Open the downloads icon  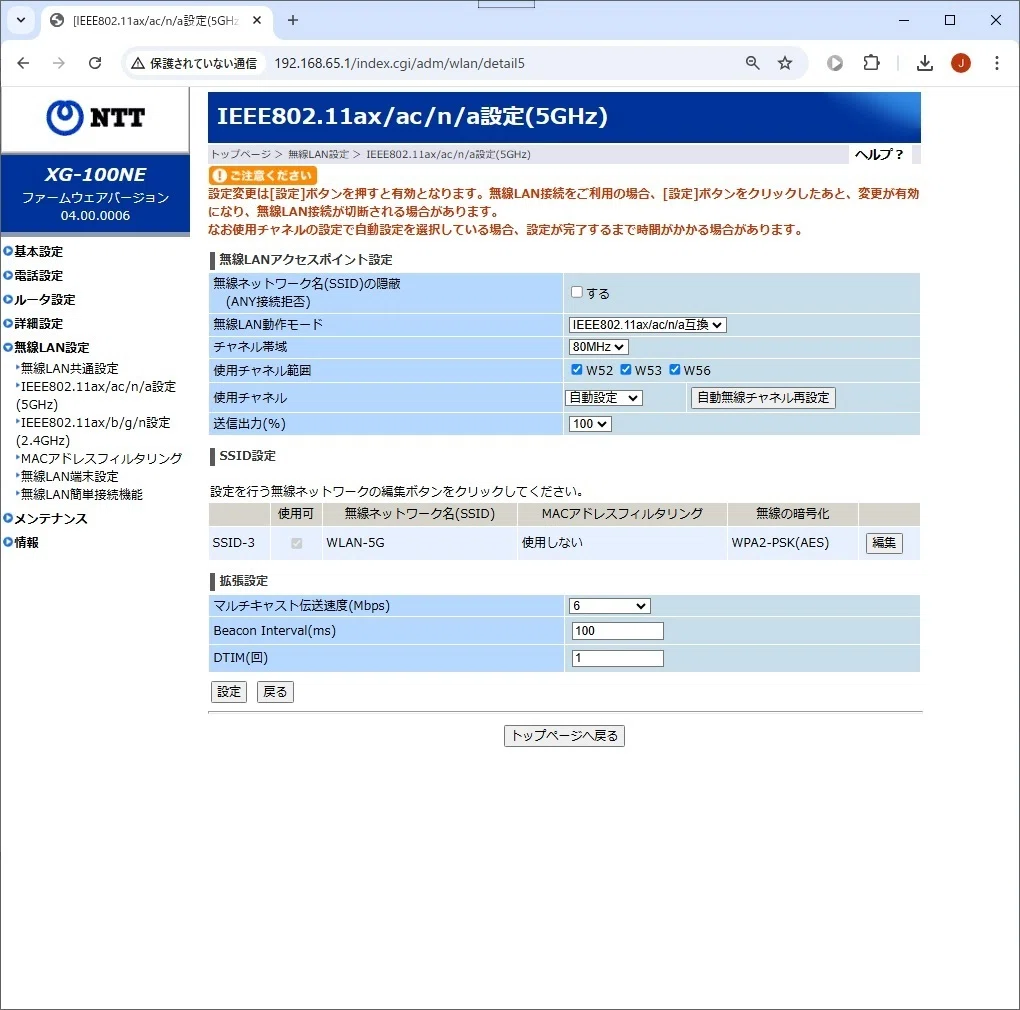point(924,63)
